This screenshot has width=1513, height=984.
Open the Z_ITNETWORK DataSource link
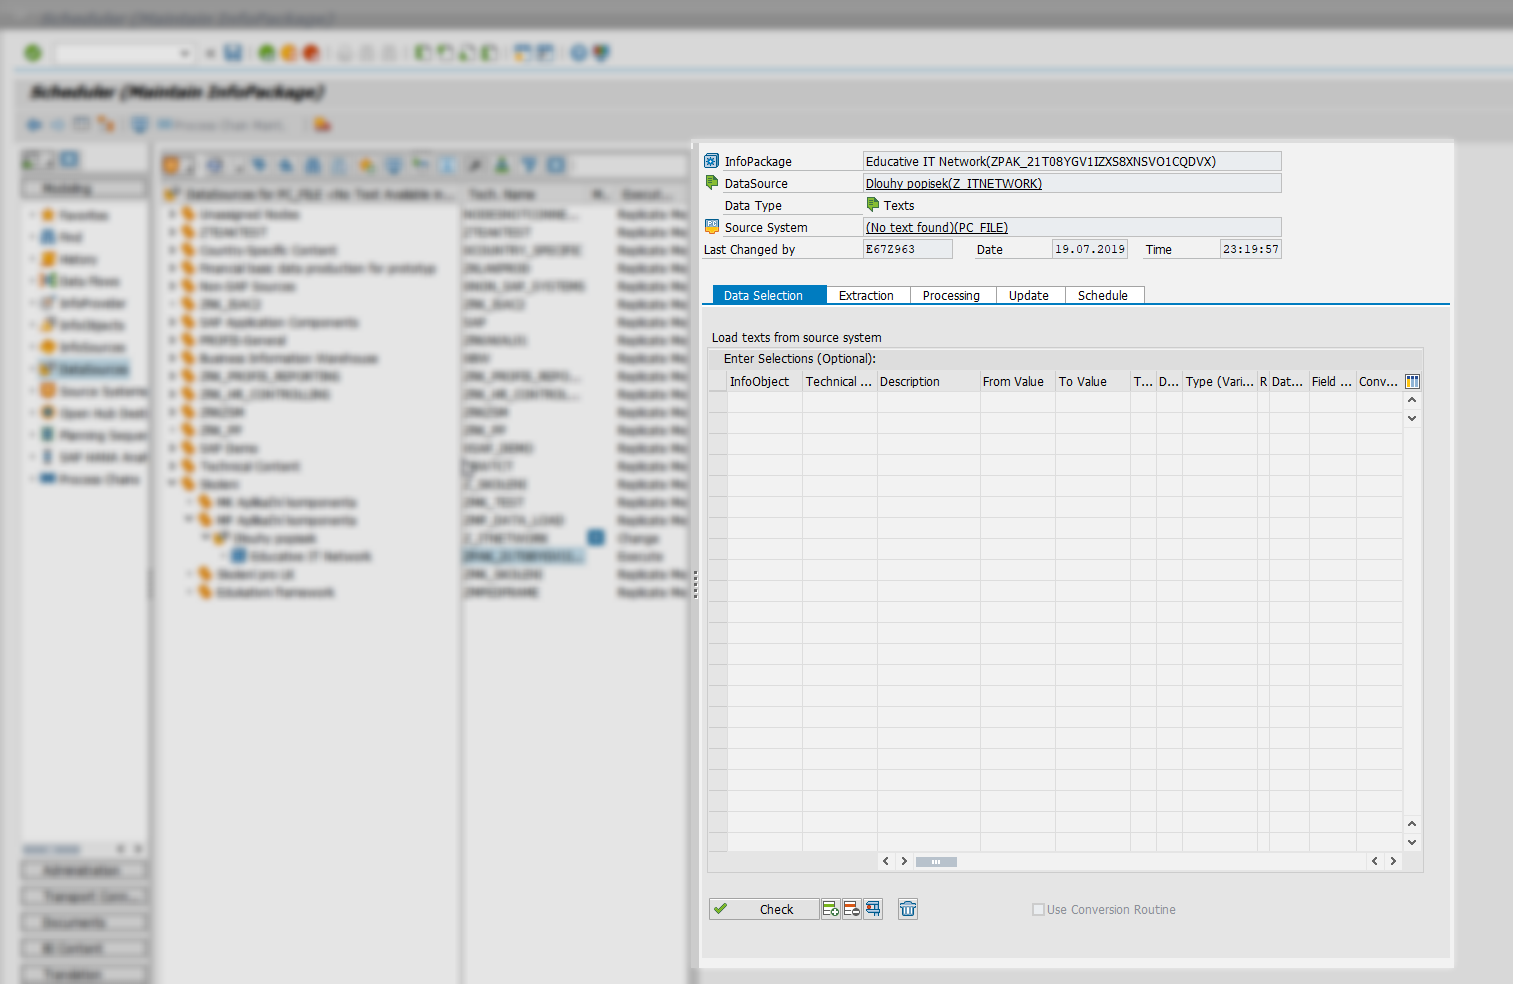pos(952,183)
